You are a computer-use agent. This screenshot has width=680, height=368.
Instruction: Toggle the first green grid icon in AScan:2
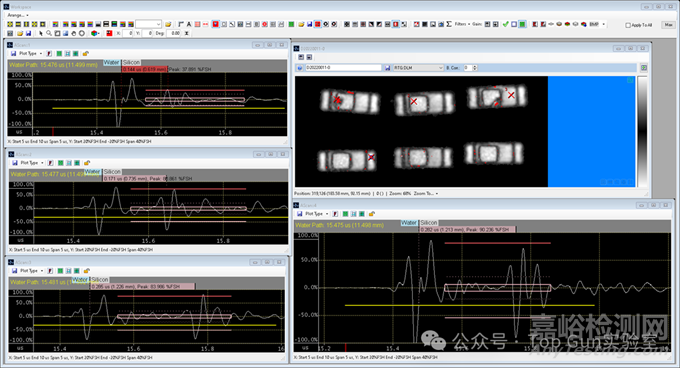pos(61,163)
